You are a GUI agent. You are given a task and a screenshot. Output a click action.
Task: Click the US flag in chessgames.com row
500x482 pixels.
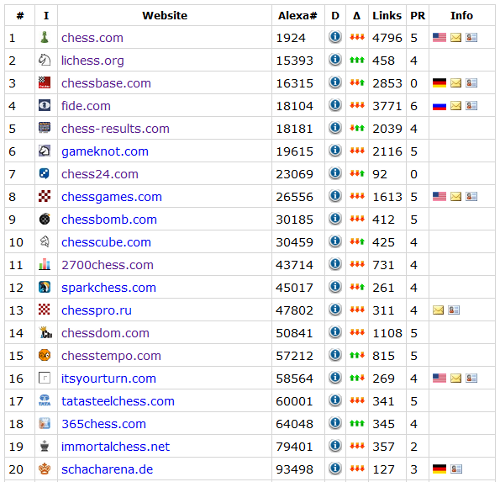439,196
